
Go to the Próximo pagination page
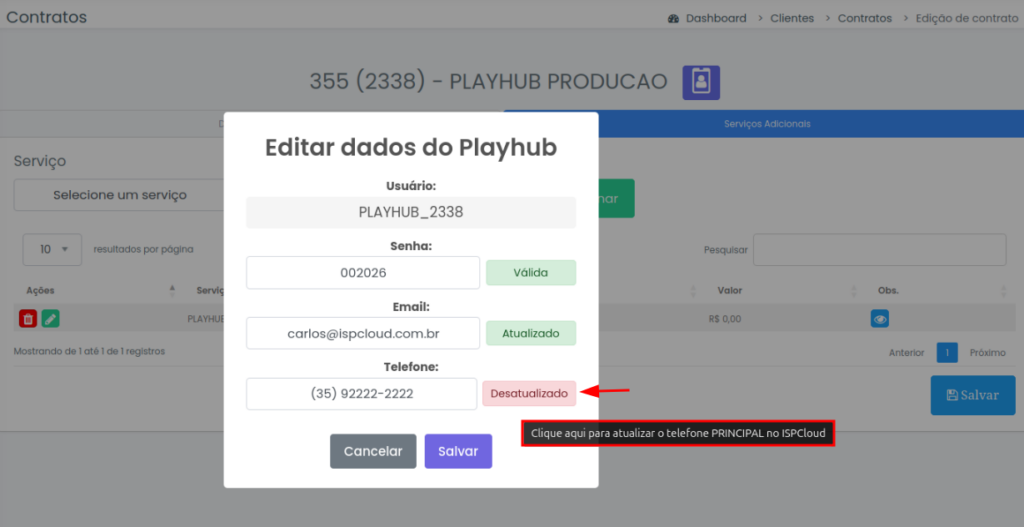[987, 353]
